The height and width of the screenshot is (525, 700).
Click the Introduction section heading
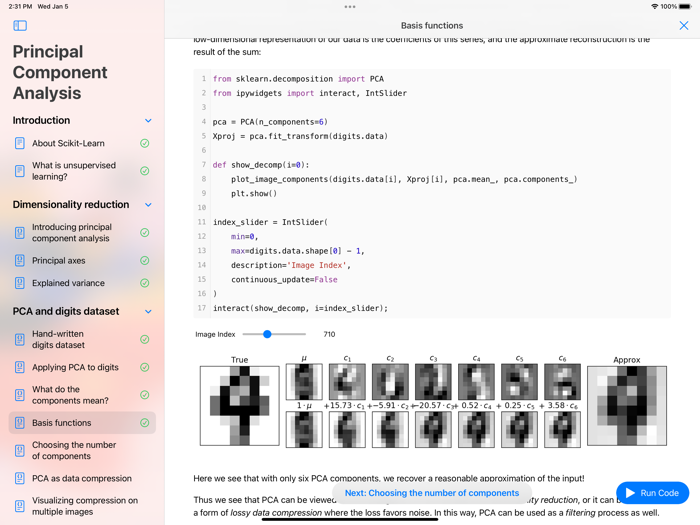point(41,121)
